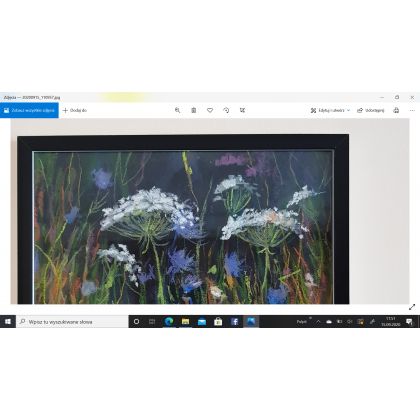Screen dimensions: 420x420
Task: Open Facebook app from the taskbar
Action: click(x=235, y=322)
